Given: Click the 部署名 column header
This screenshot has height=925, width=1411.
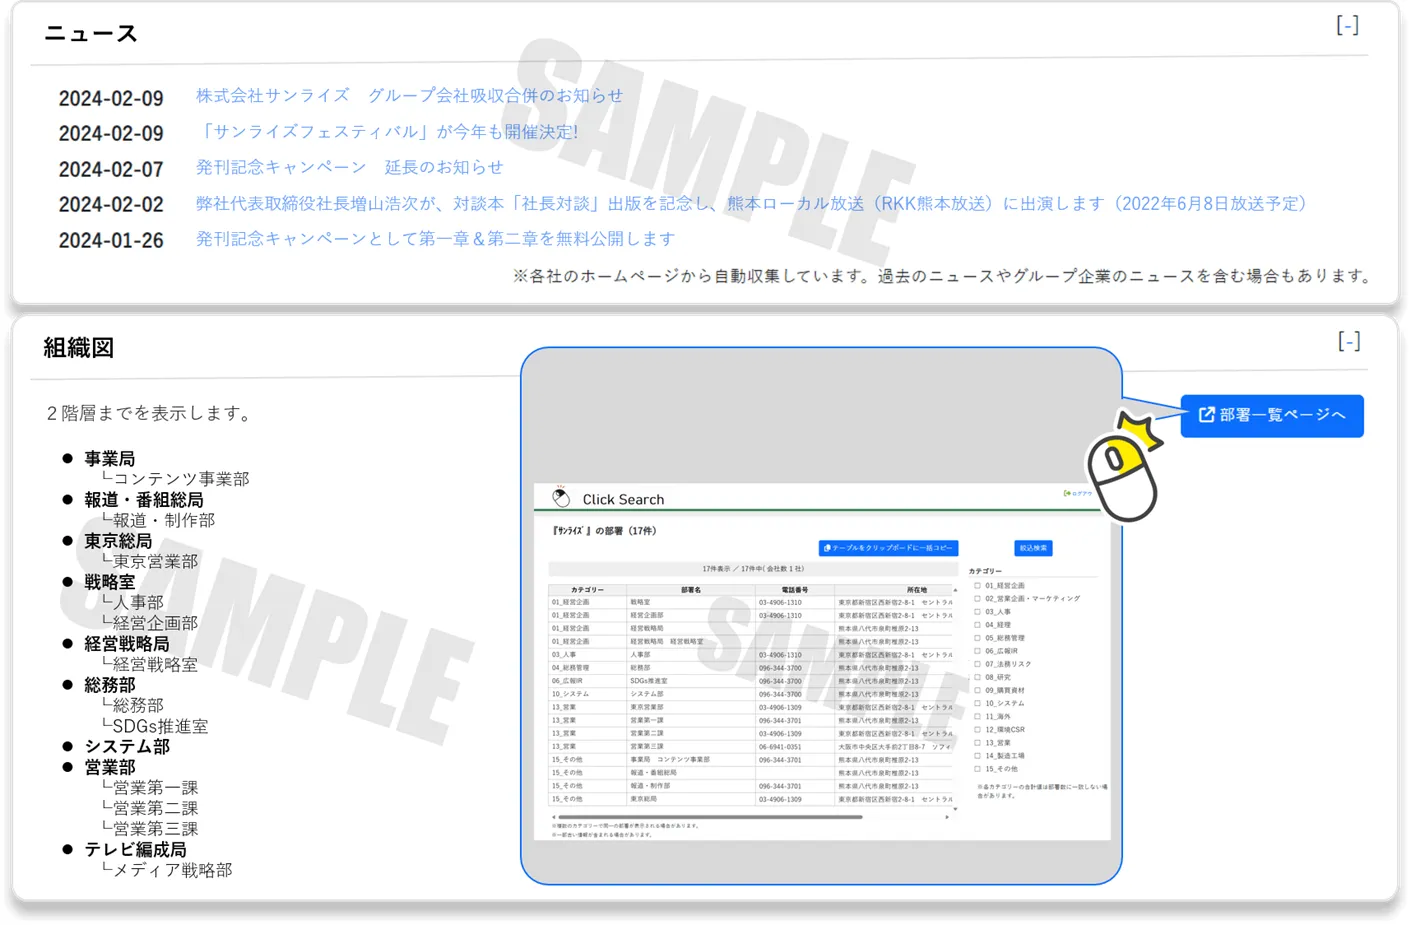Looking at the screenshot, I should (690, 590).
